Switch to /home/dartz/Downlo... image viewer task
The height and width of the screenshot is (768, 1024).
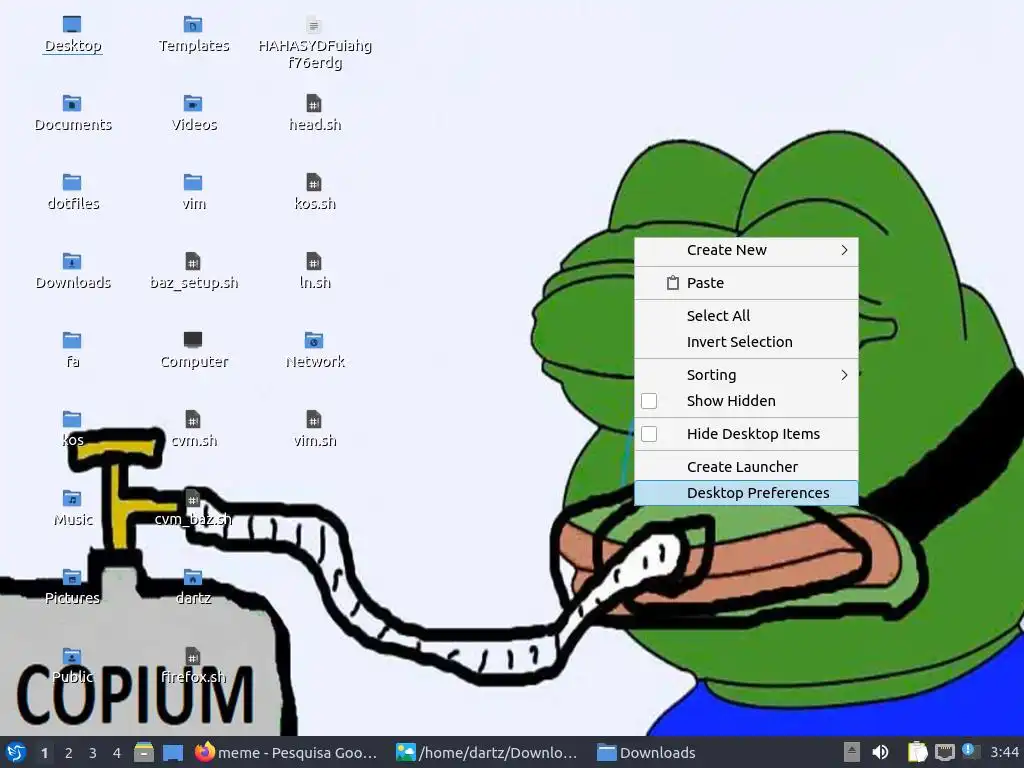pos(488,752)
